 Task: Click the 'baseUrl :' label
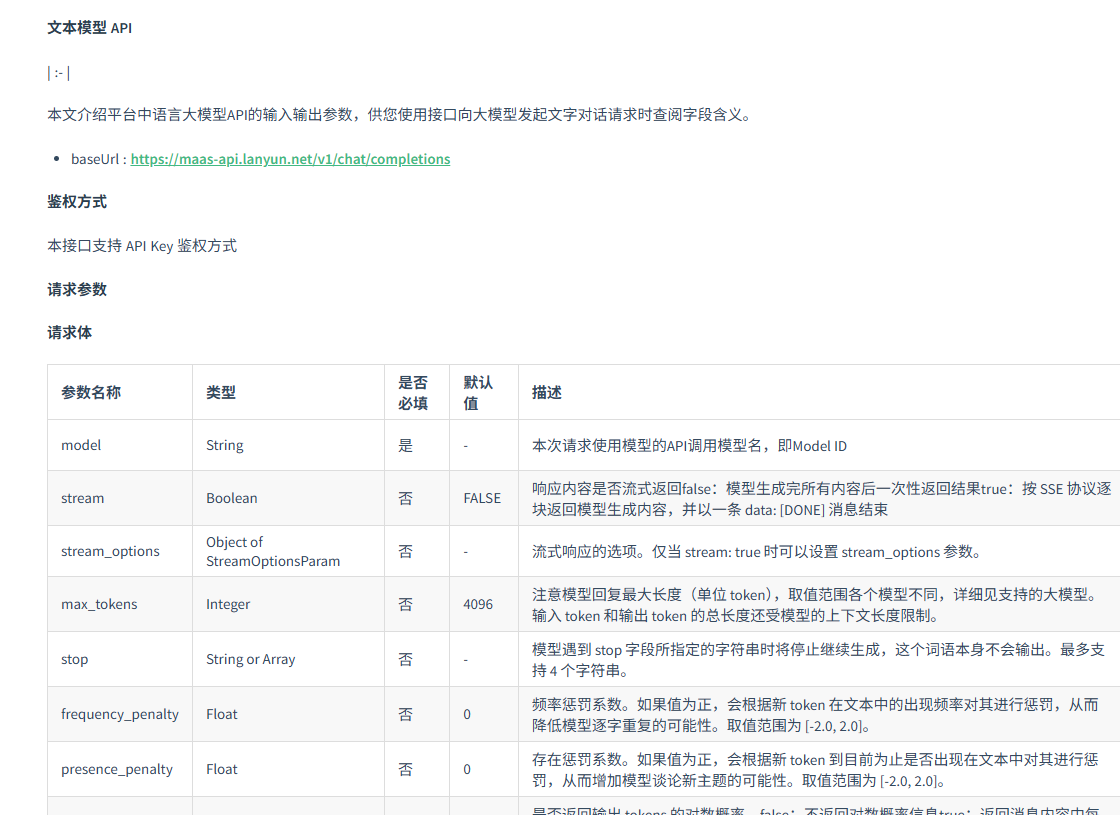(x=99, y=159)
